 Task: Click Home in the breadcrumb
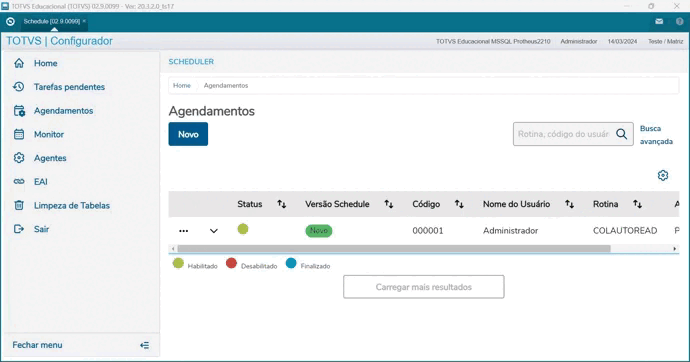pos(182,85)
